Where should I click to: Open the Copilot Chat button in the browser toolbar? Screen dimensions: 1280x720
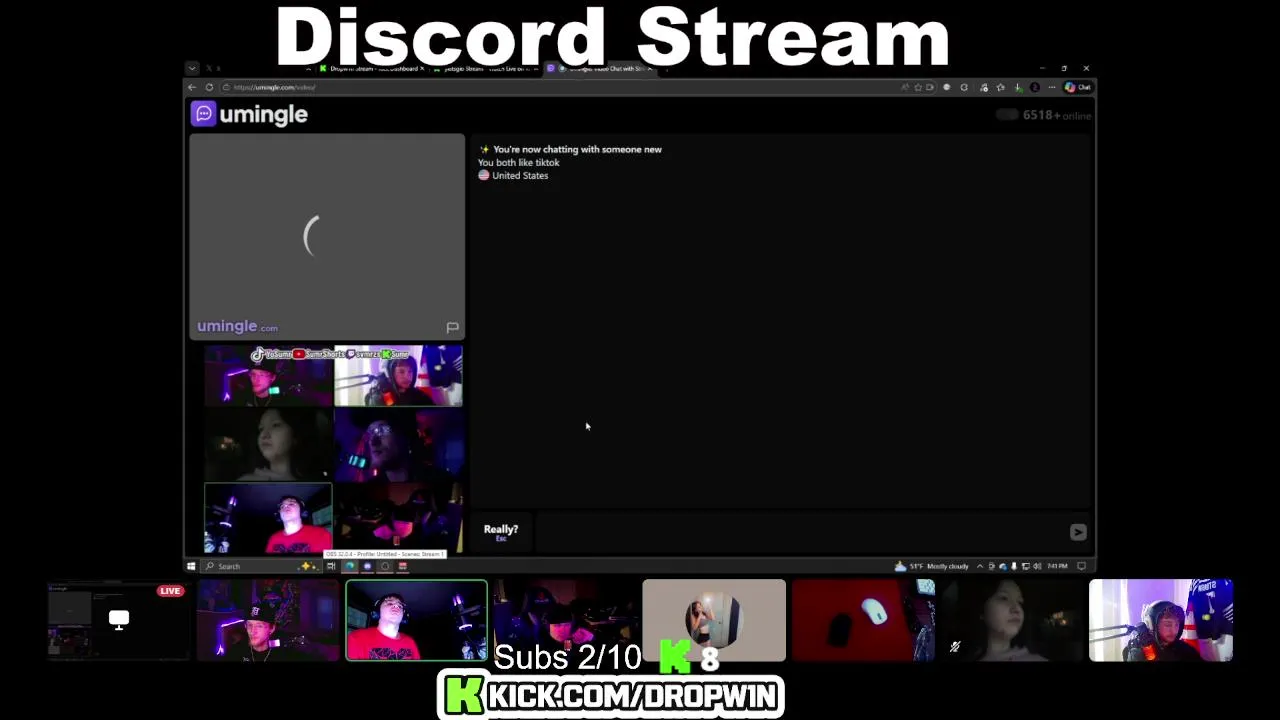1077,87
